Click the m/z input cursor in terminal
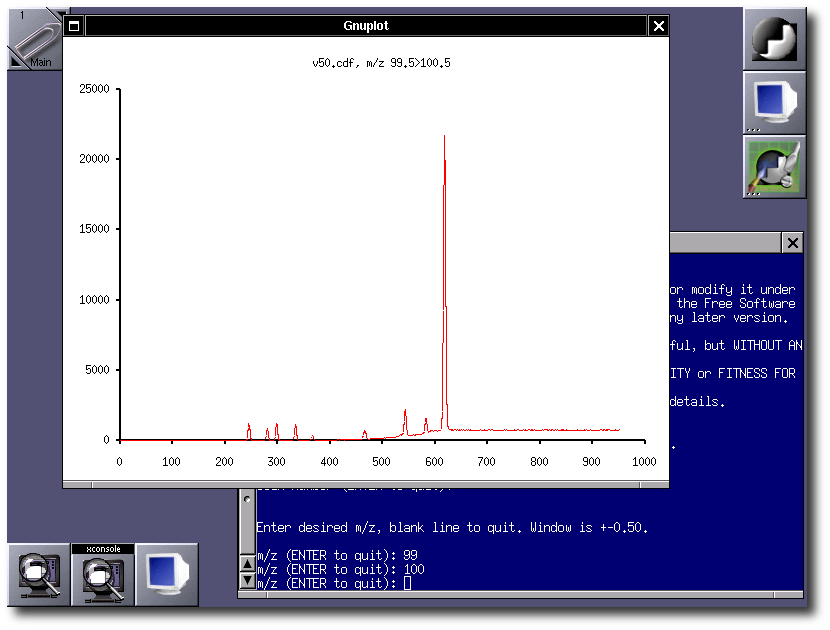The image size is (830, 630). tap(407, 583)
